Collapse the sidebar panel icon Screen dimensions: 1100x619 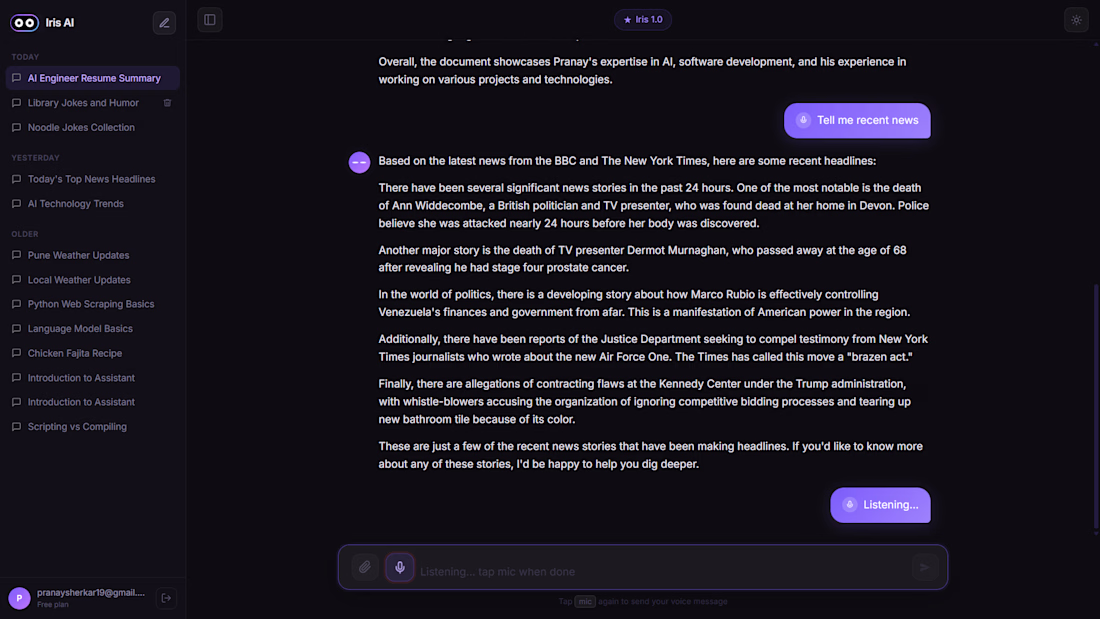pos(210,20)
